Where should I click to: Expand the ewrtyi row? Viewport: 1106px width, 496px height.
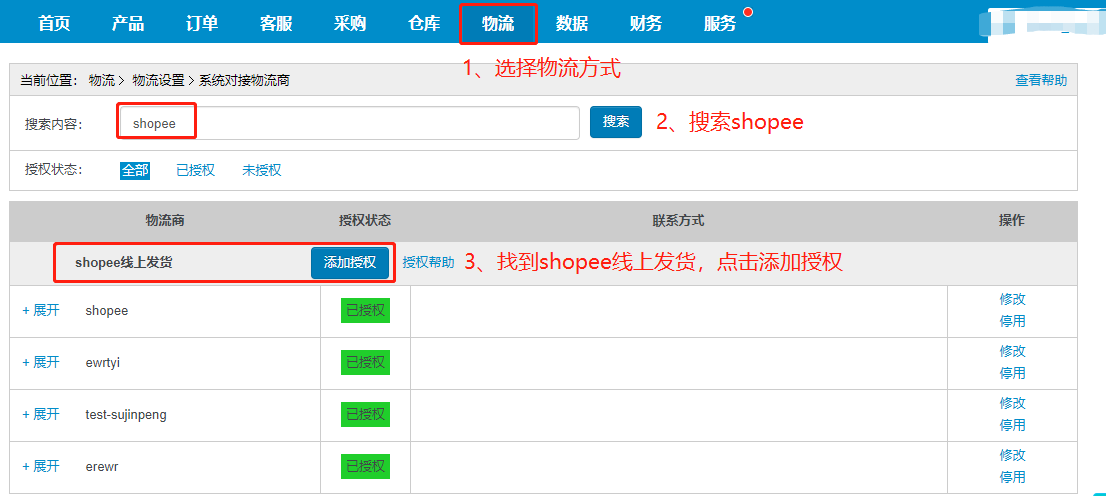tap(41, 362)
